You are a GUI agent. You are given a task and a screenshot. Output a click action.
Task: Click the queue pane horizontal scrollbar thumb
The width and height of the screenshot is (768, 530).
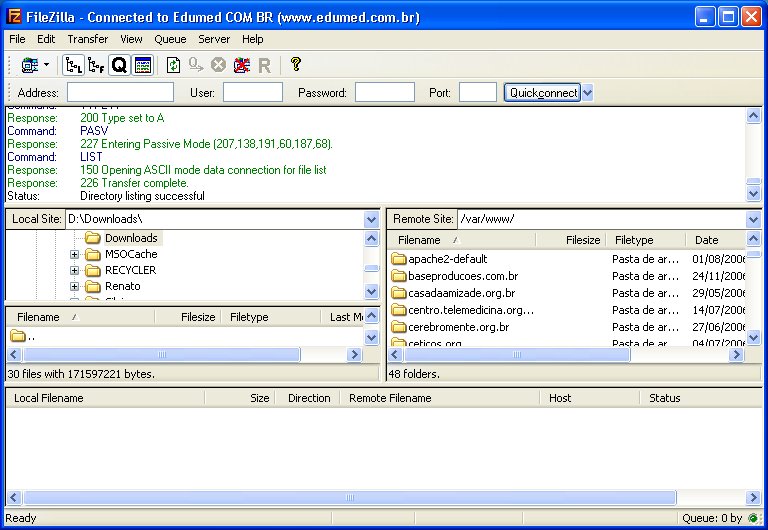(349, 498)
